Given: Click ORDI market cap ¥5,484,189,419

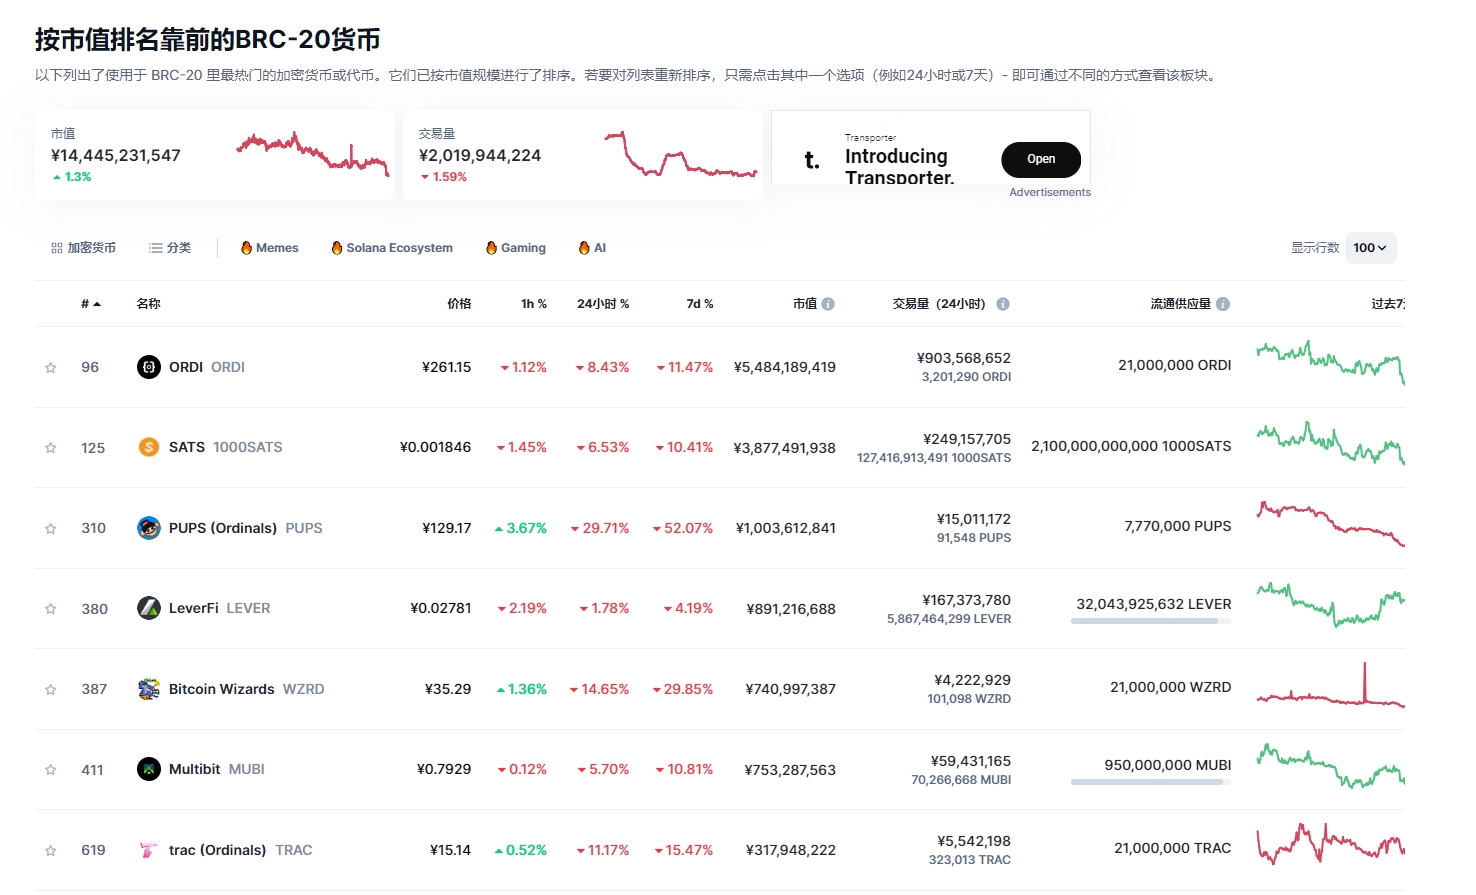Looking at the screenshot, I should pyautogui.click(x=785, y=367).
